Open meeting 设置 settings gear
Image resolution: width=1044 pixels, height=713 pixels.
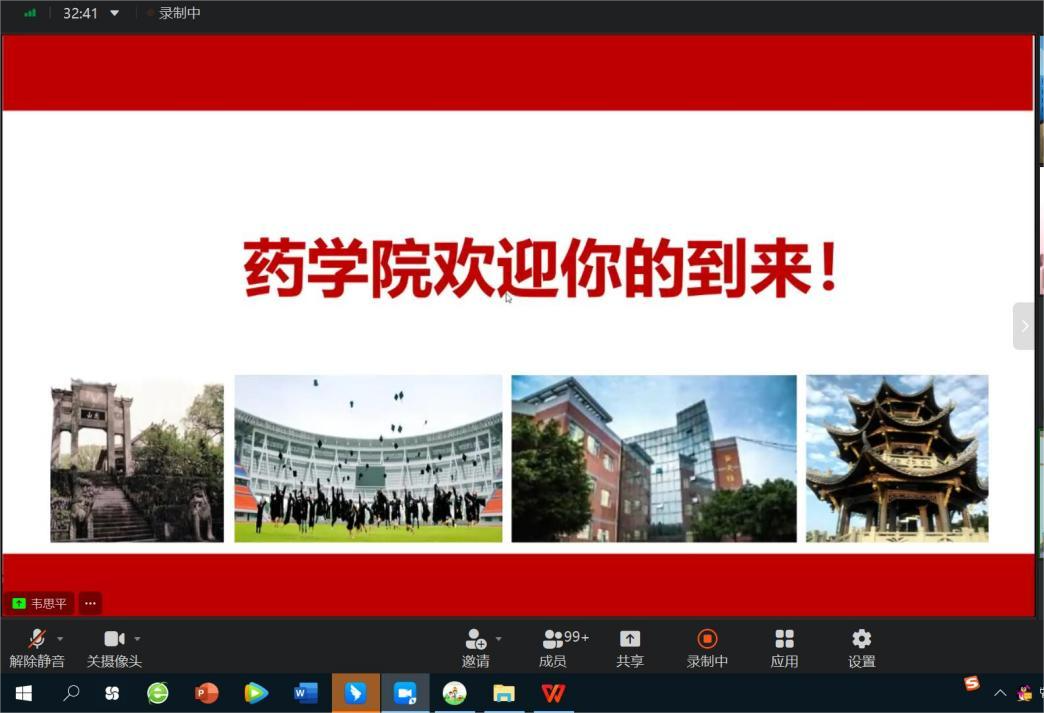861,648
